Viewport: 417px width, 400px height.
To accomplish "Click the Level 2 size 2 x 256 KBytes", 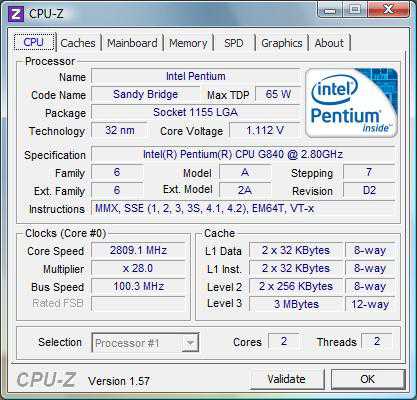I will pyautogui.click(x=296, y=286).
